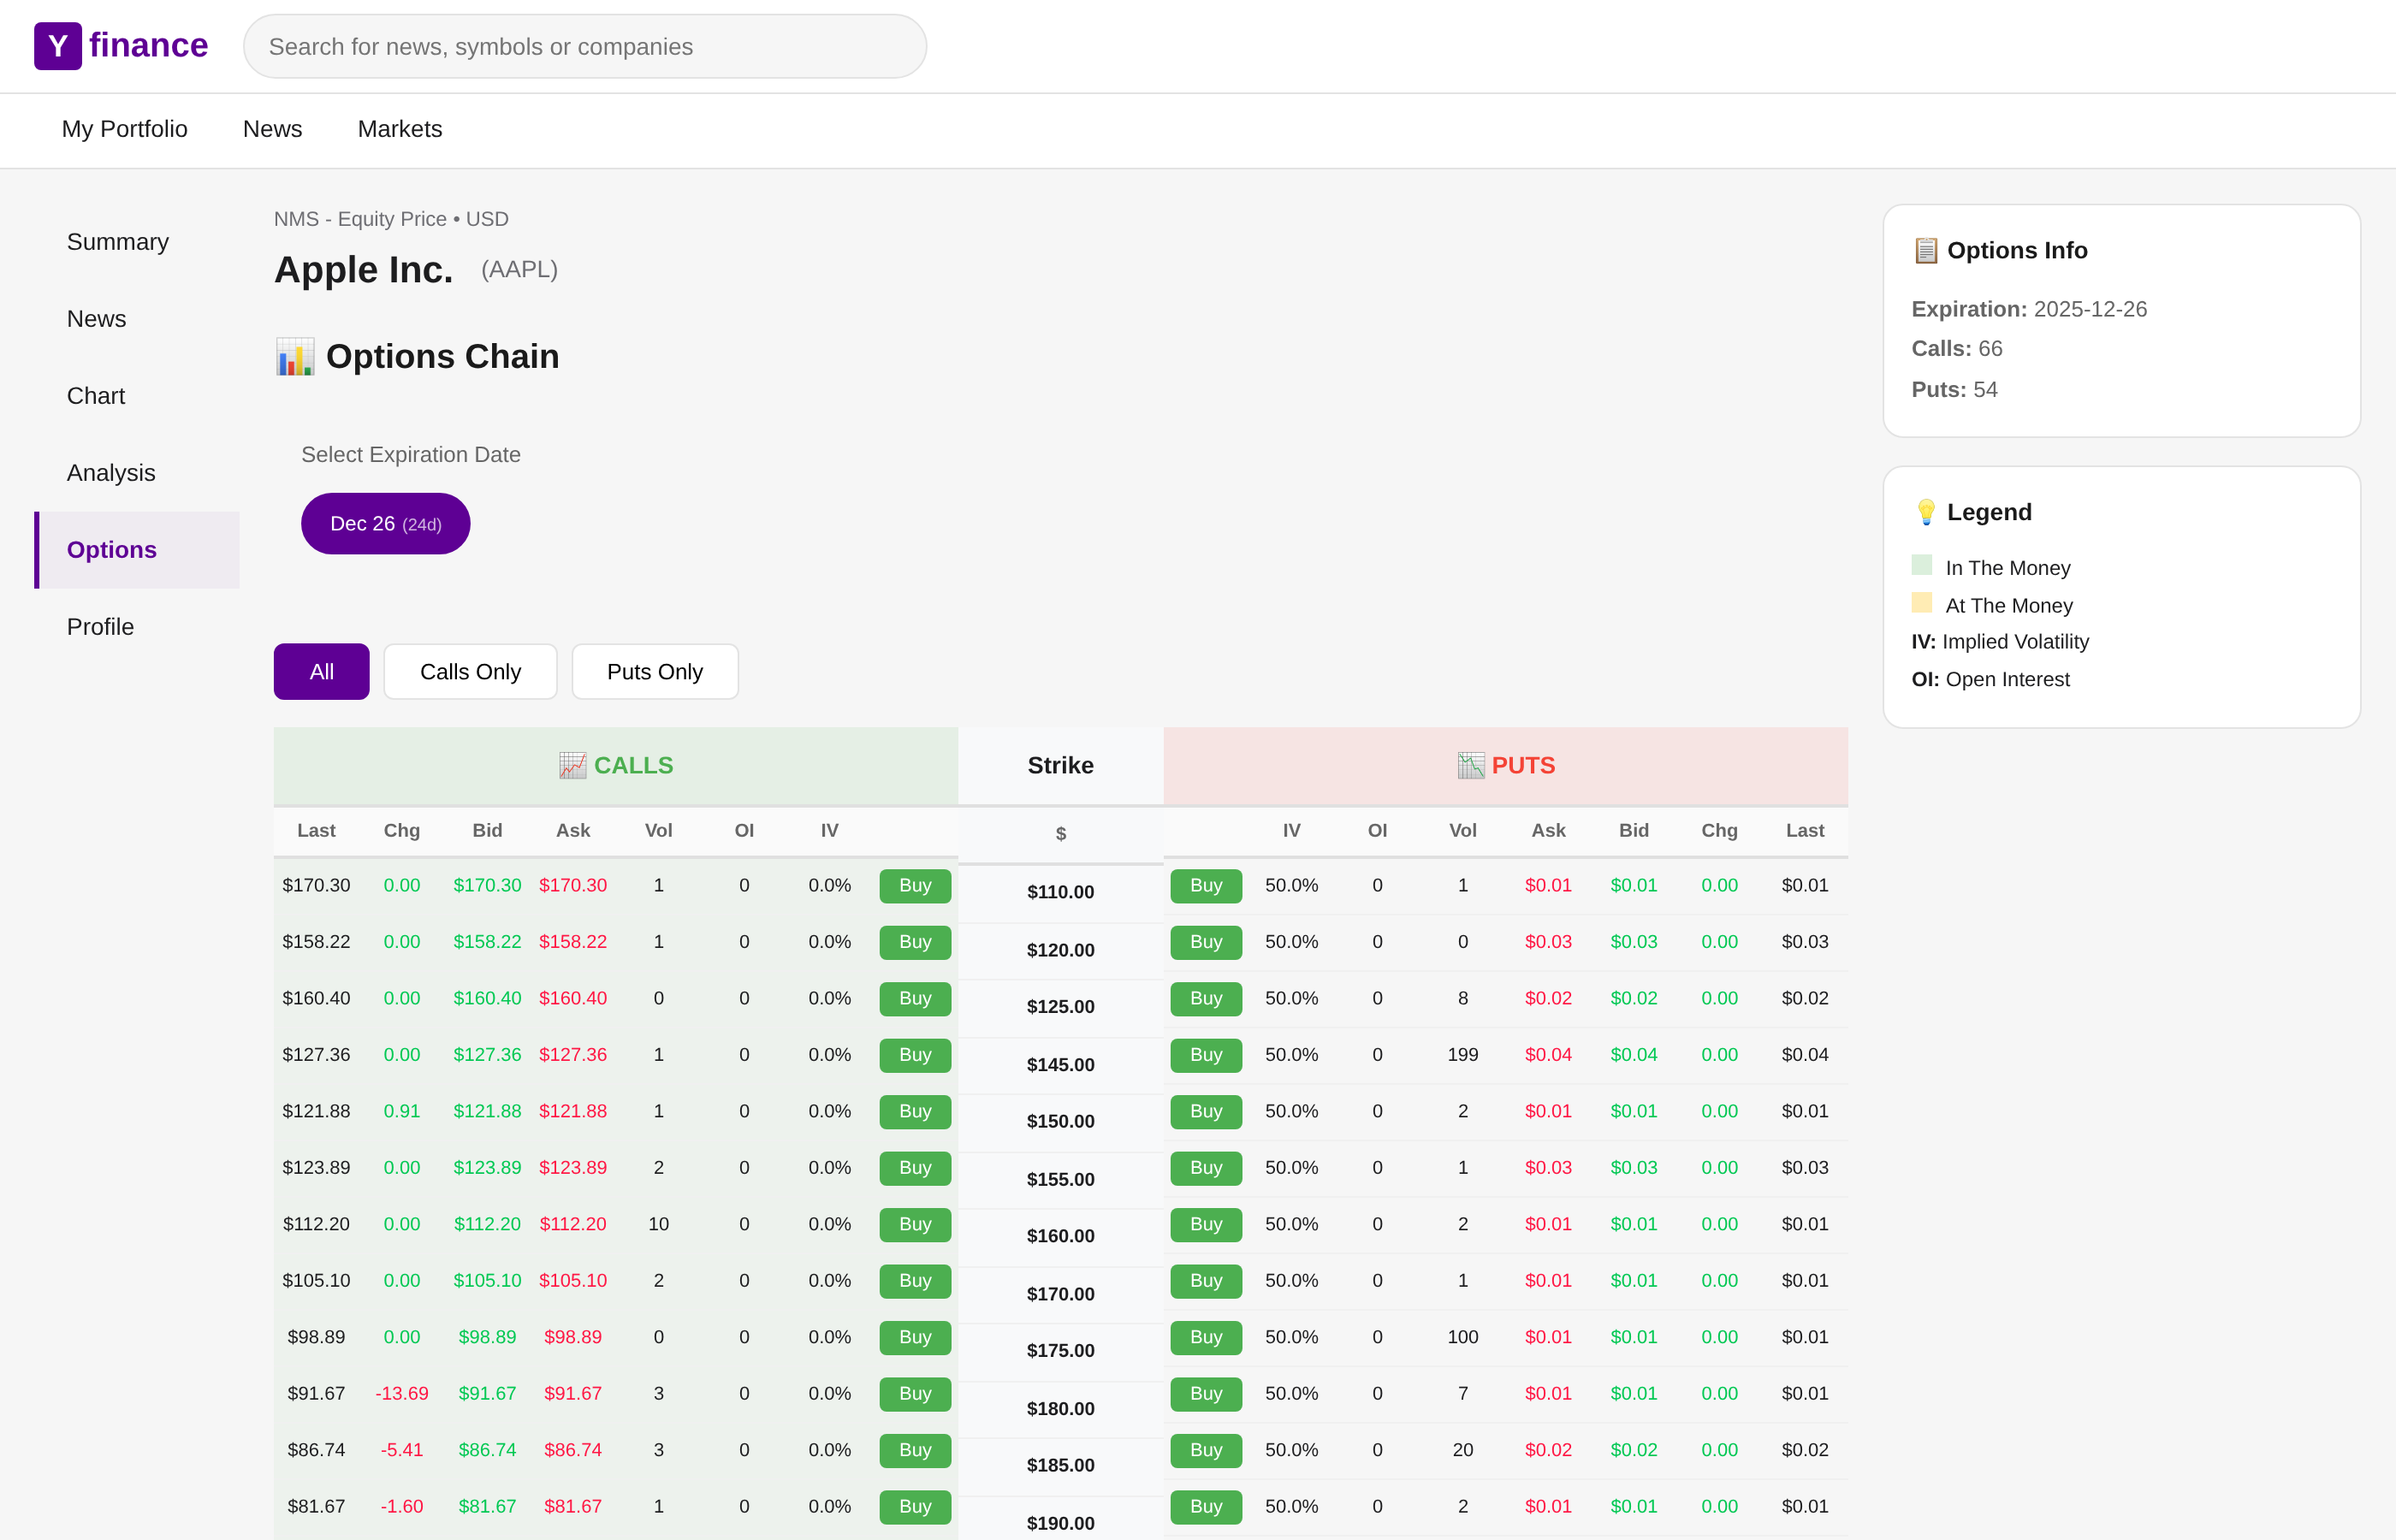Buy the $110.00 strike put
Viewport: 2396px width, 1540px height.
tap(1206, 886)
